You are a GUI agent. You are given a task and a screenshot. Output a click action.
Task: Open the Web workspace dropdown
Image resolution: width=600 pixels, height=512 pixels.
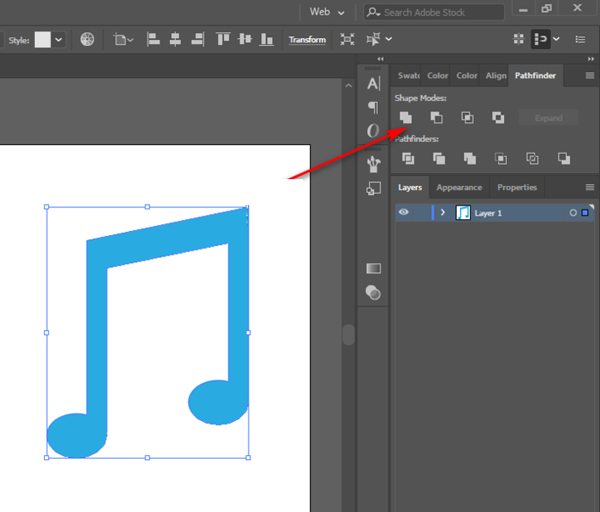click(327, 12)
